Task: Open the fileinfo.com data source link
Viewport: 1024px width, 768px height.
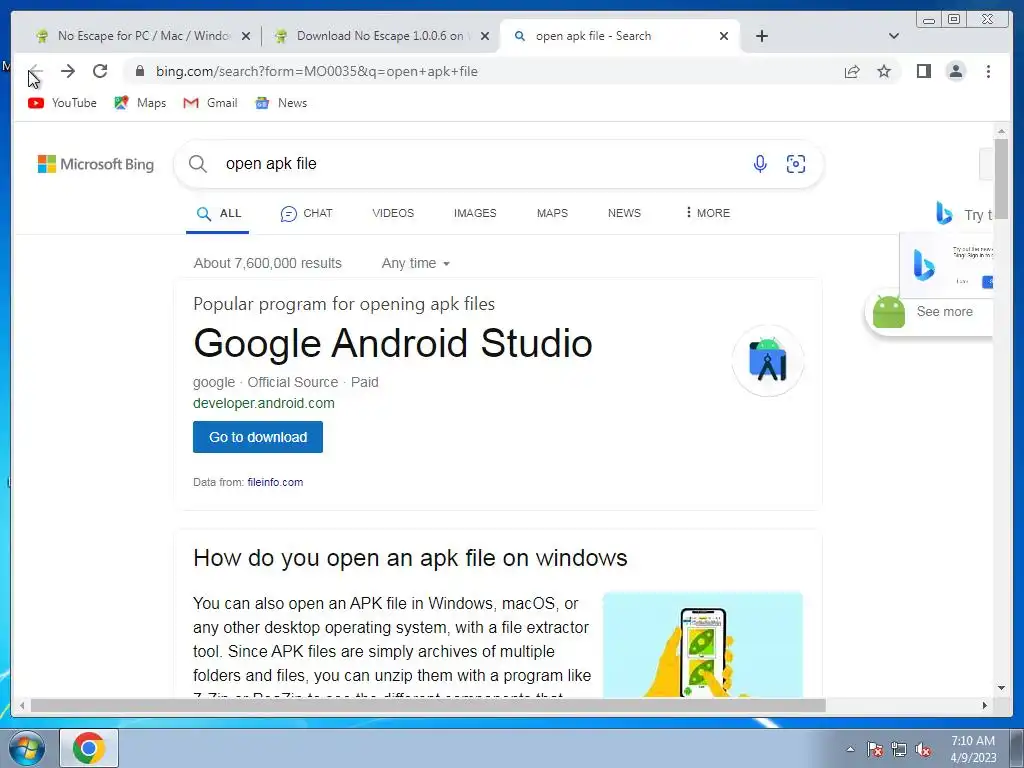Action: [x=275, y=482]
